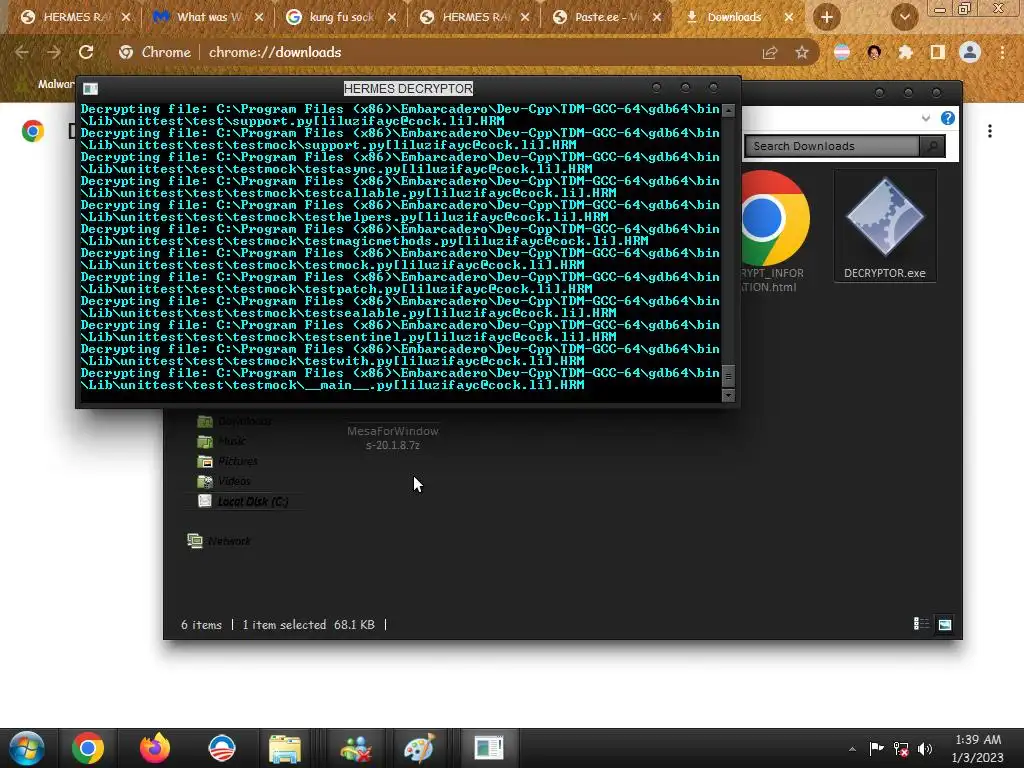Open the console window taskbar button
Viewport: 1024px width, 768px height.
pyautogui.click(x=488, y=748)
